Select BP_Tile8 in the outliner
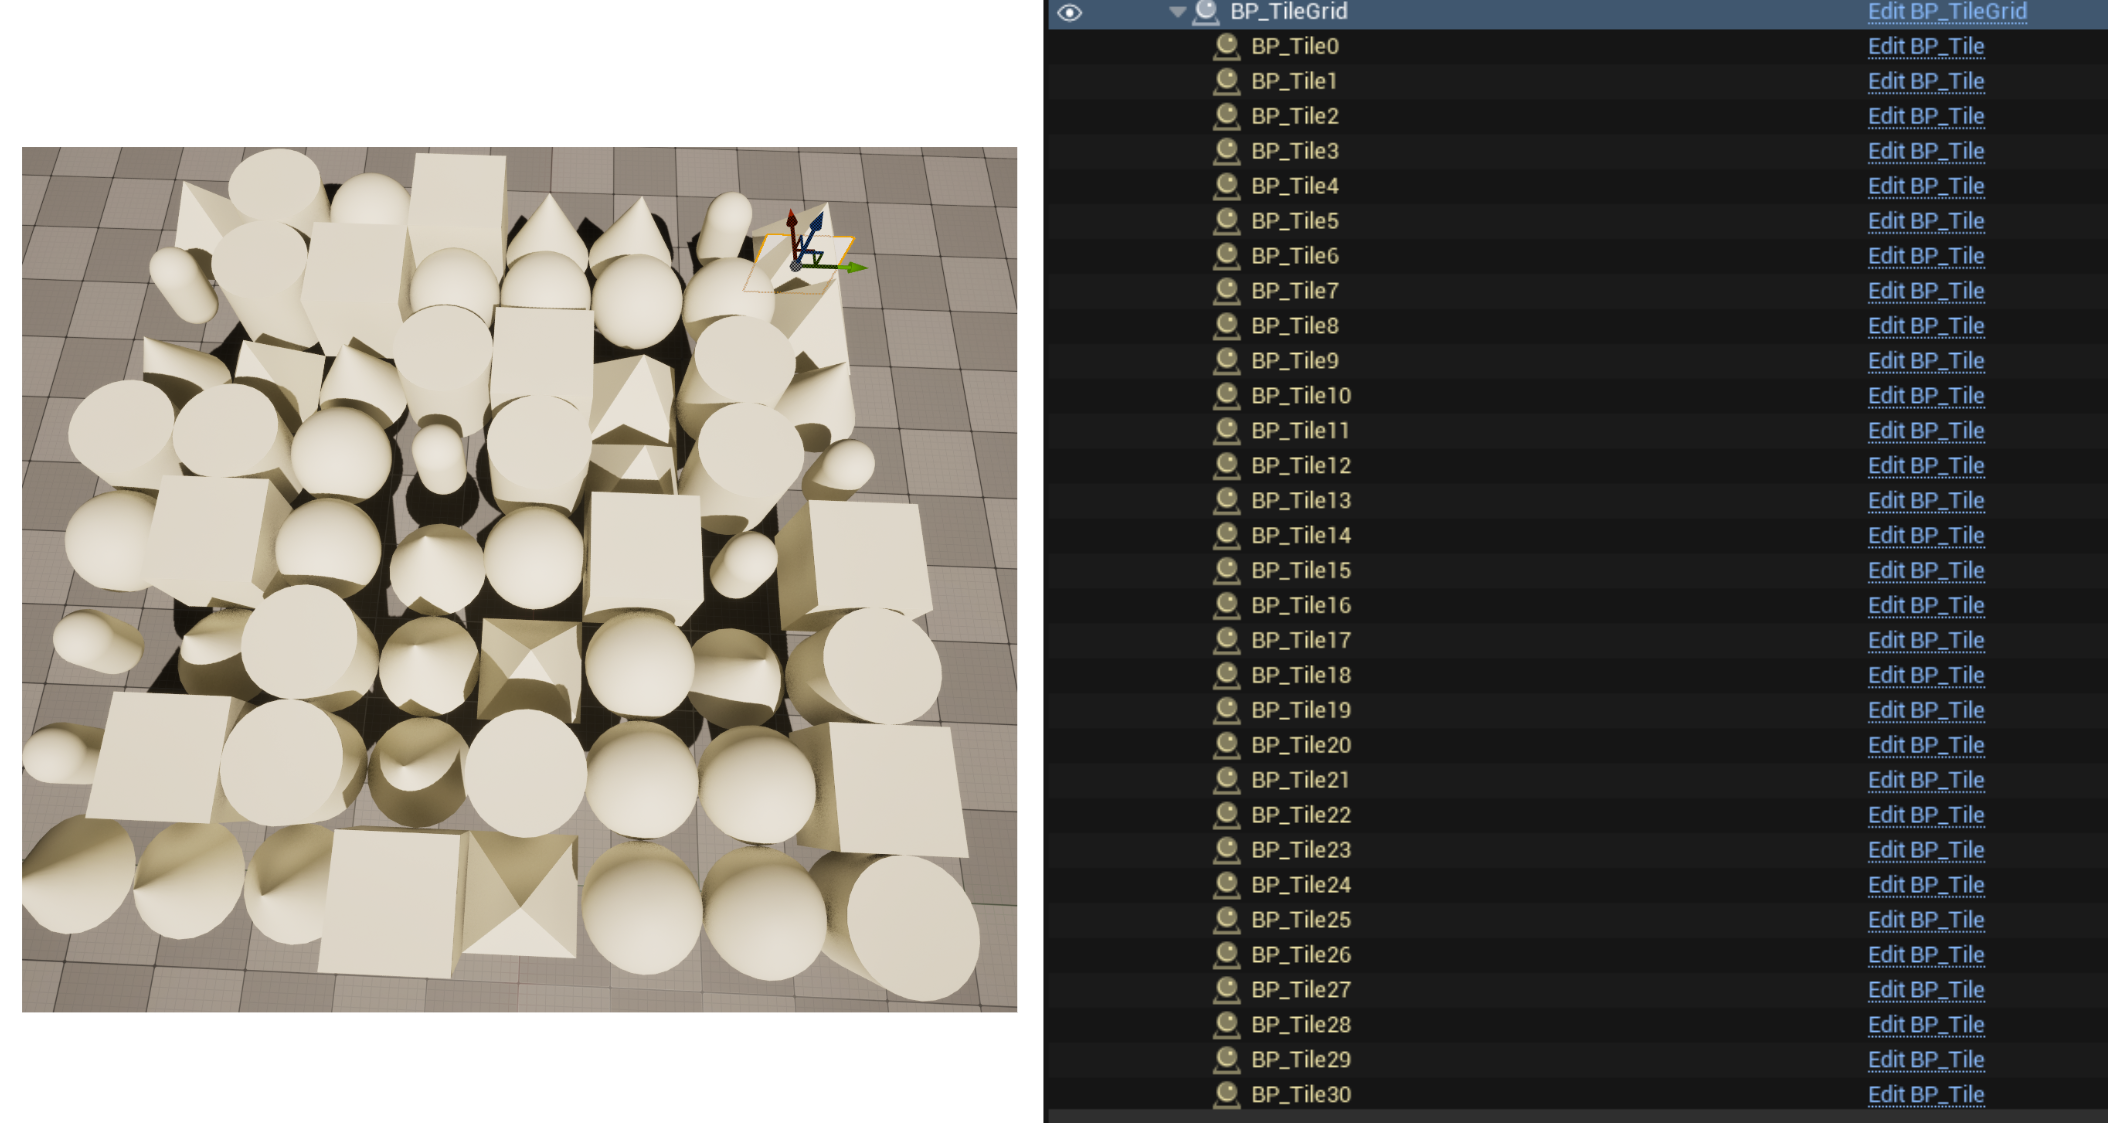This screenshot has width=2108, height=1123. coord(1294,326)
